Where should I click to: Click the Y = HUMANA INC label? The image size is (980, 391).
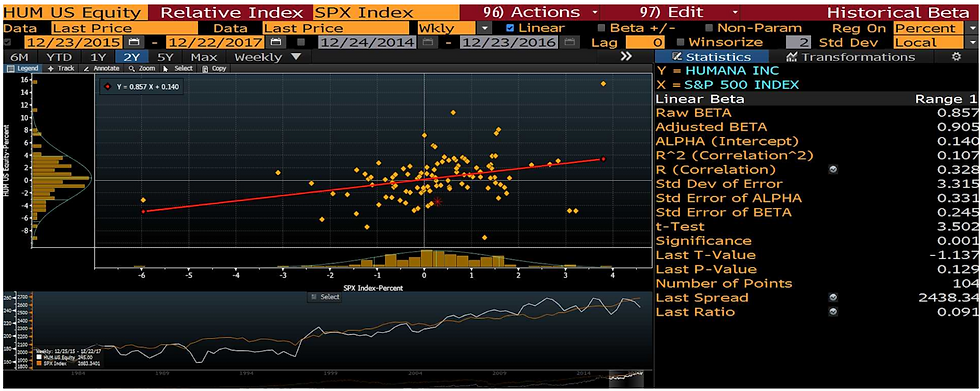click(x=718, y=71)
